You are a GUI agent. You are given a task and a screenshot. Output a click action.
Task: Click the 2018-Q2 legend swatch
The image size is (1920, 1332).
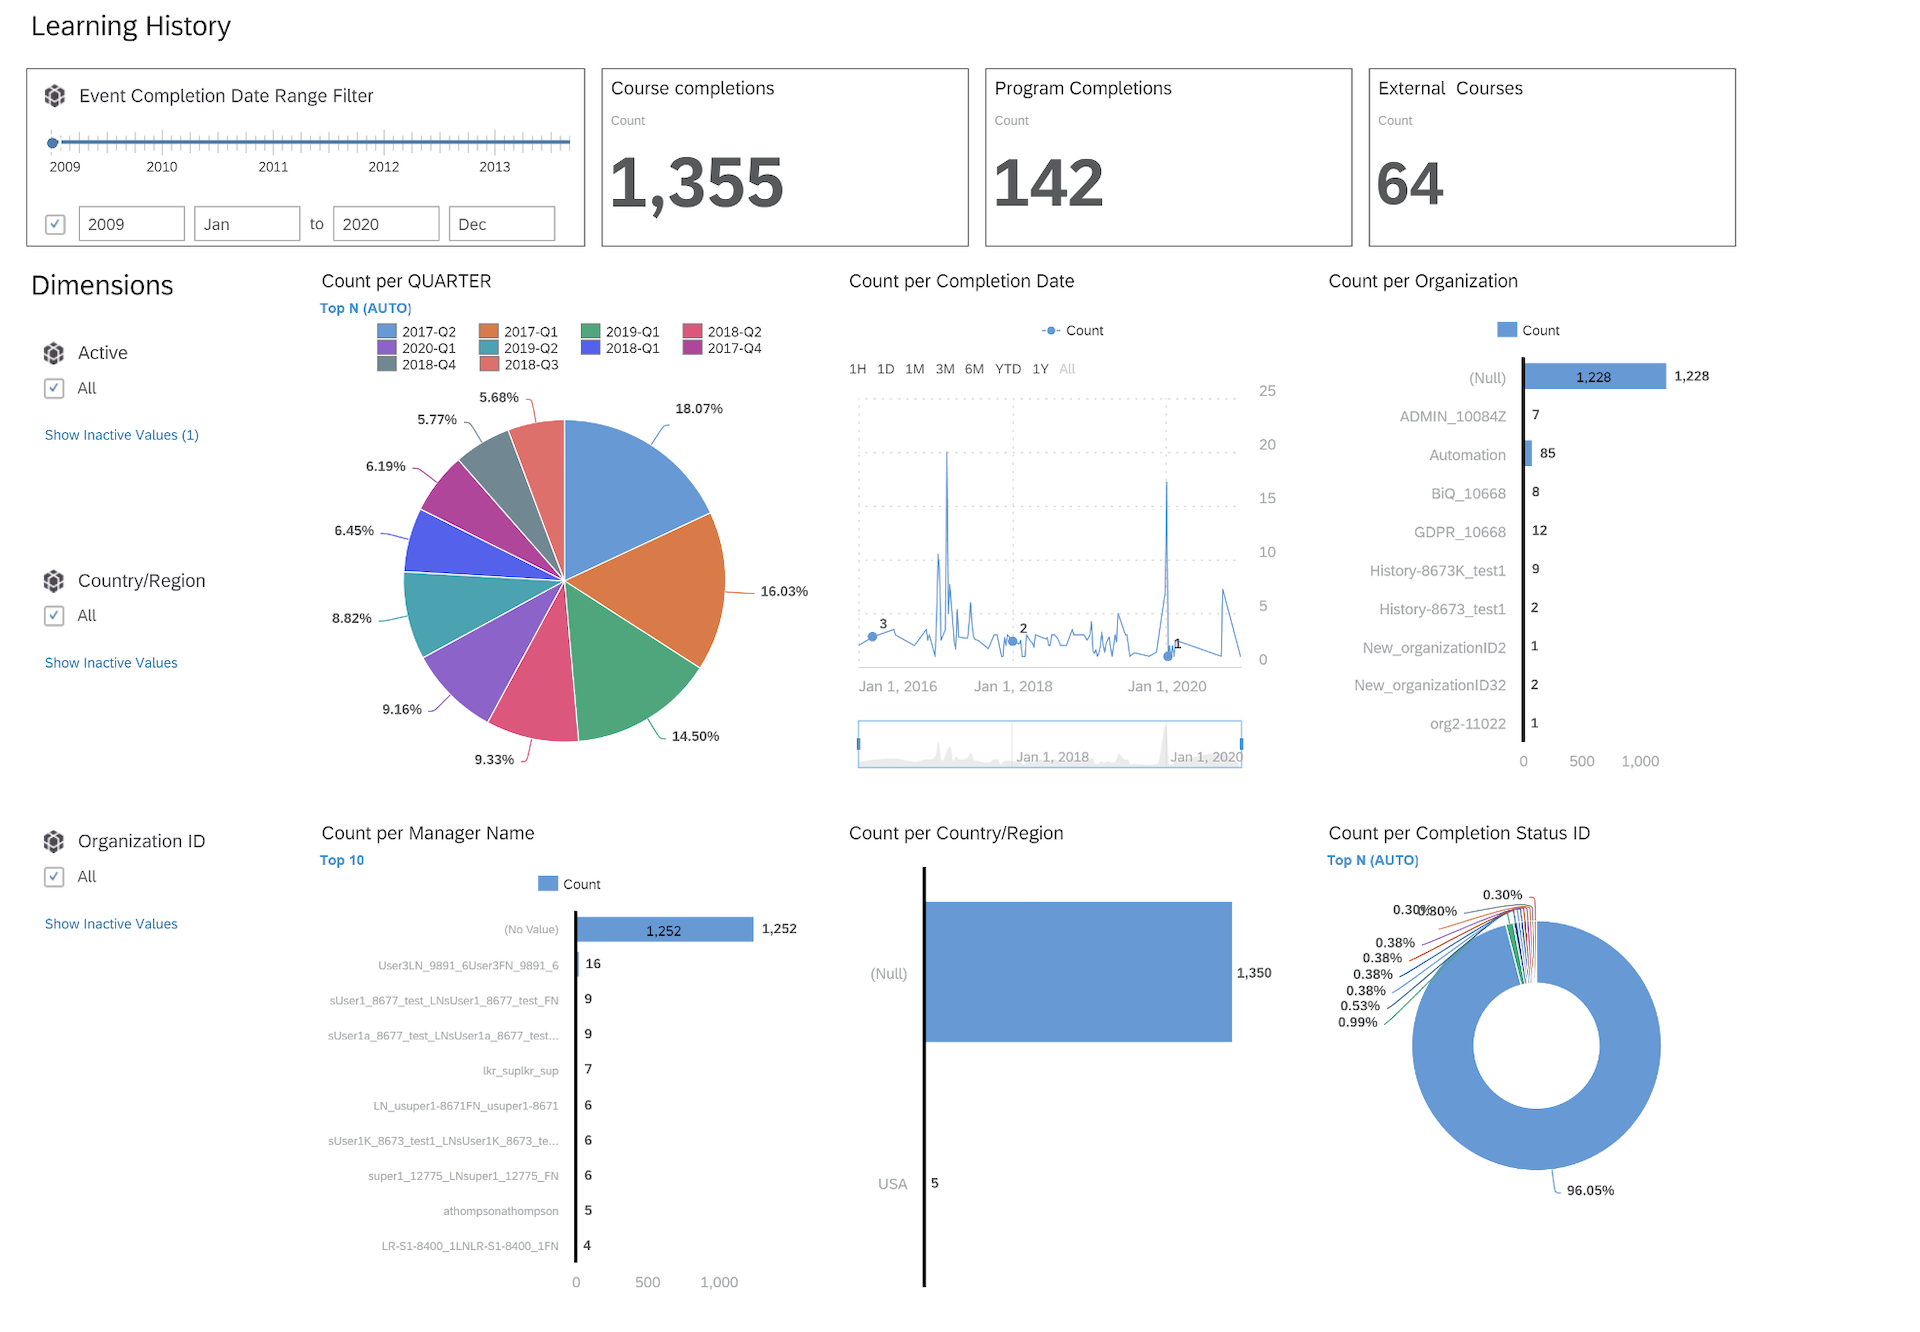693,331
